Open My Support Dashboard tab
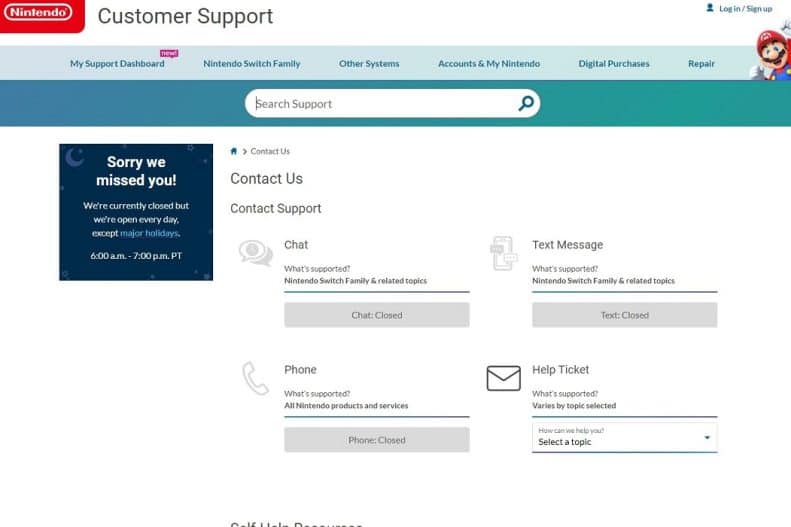The height and width of the screenshot is (527, 791). pyautogui.click(x=117, y=64)
